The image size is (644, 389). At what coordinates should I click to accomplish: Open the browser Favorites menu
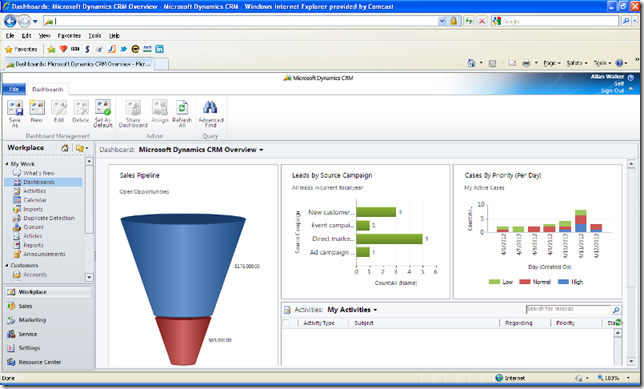pyautogui.click(x=69, y=36)
